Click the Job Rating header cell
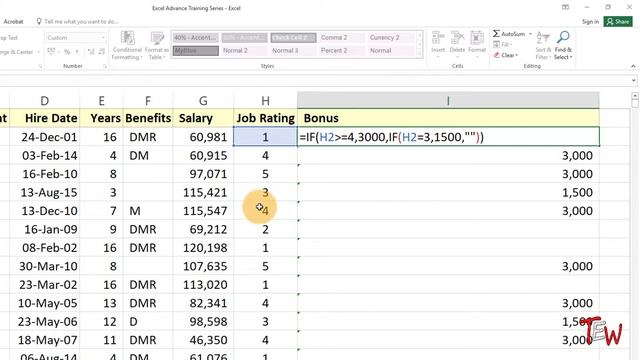Viewport: 640px width, 360px height. [x=265, y=118]
